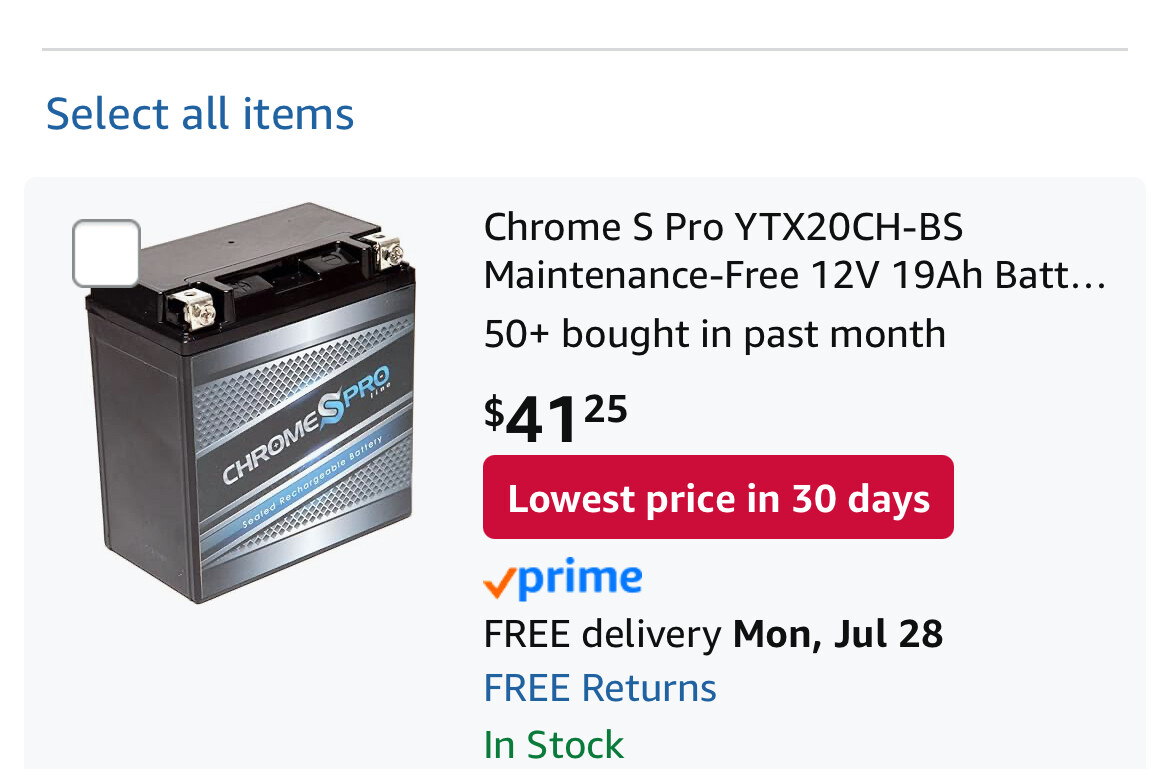Click the green "In Stock" text
The image size is (1170, 769).
point(553,744)
